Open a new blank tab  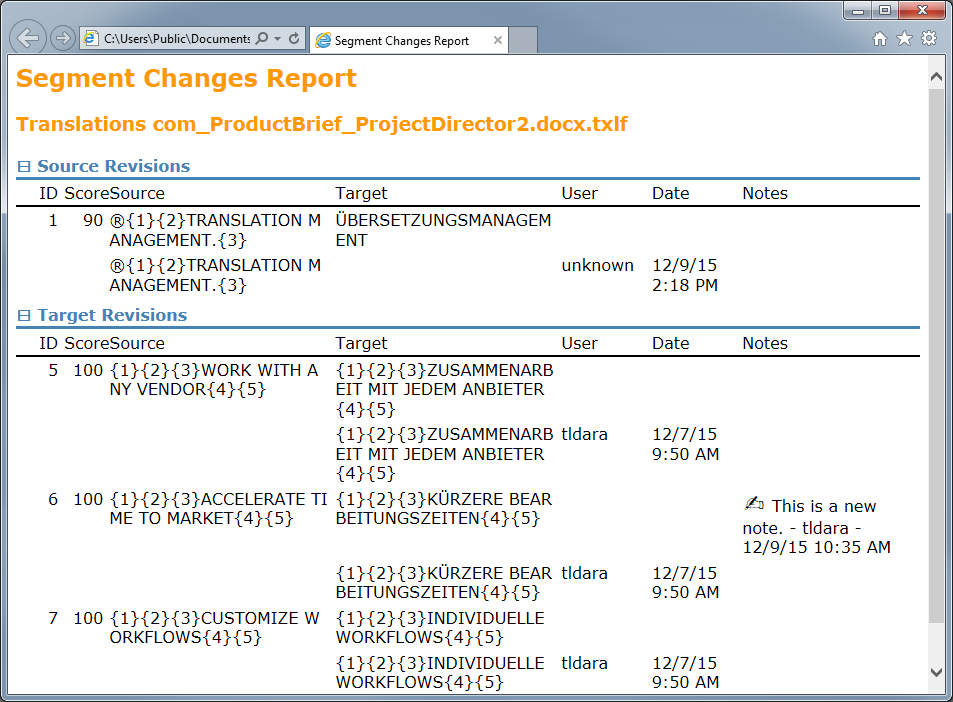coord(524,41)
